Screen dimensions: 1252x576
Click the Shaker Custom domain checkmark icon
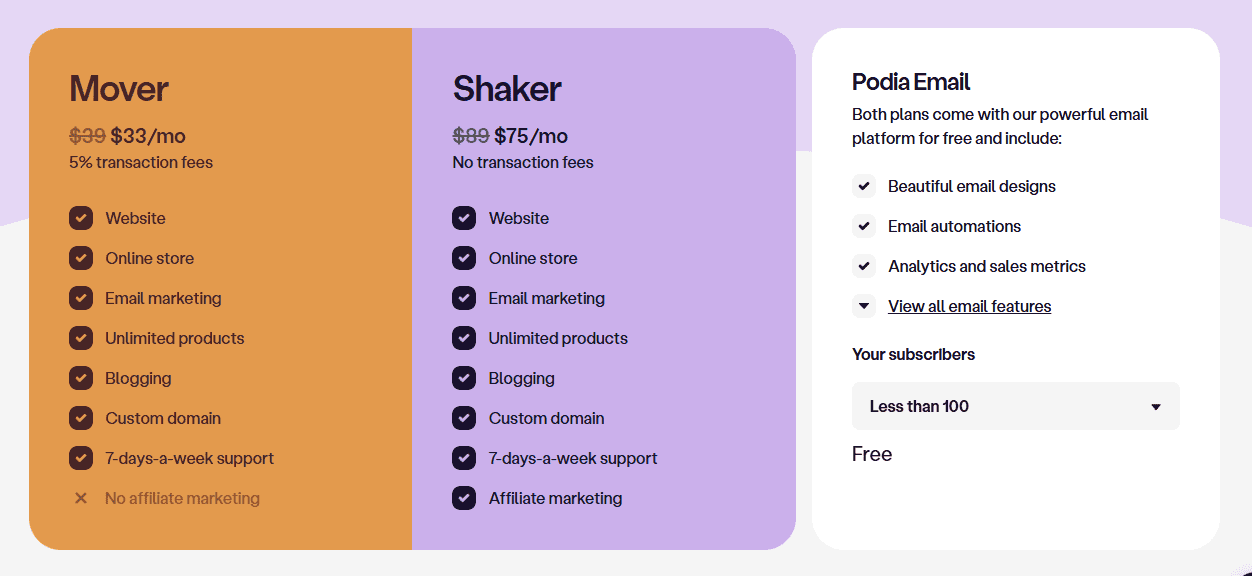(x=464, y=418)
